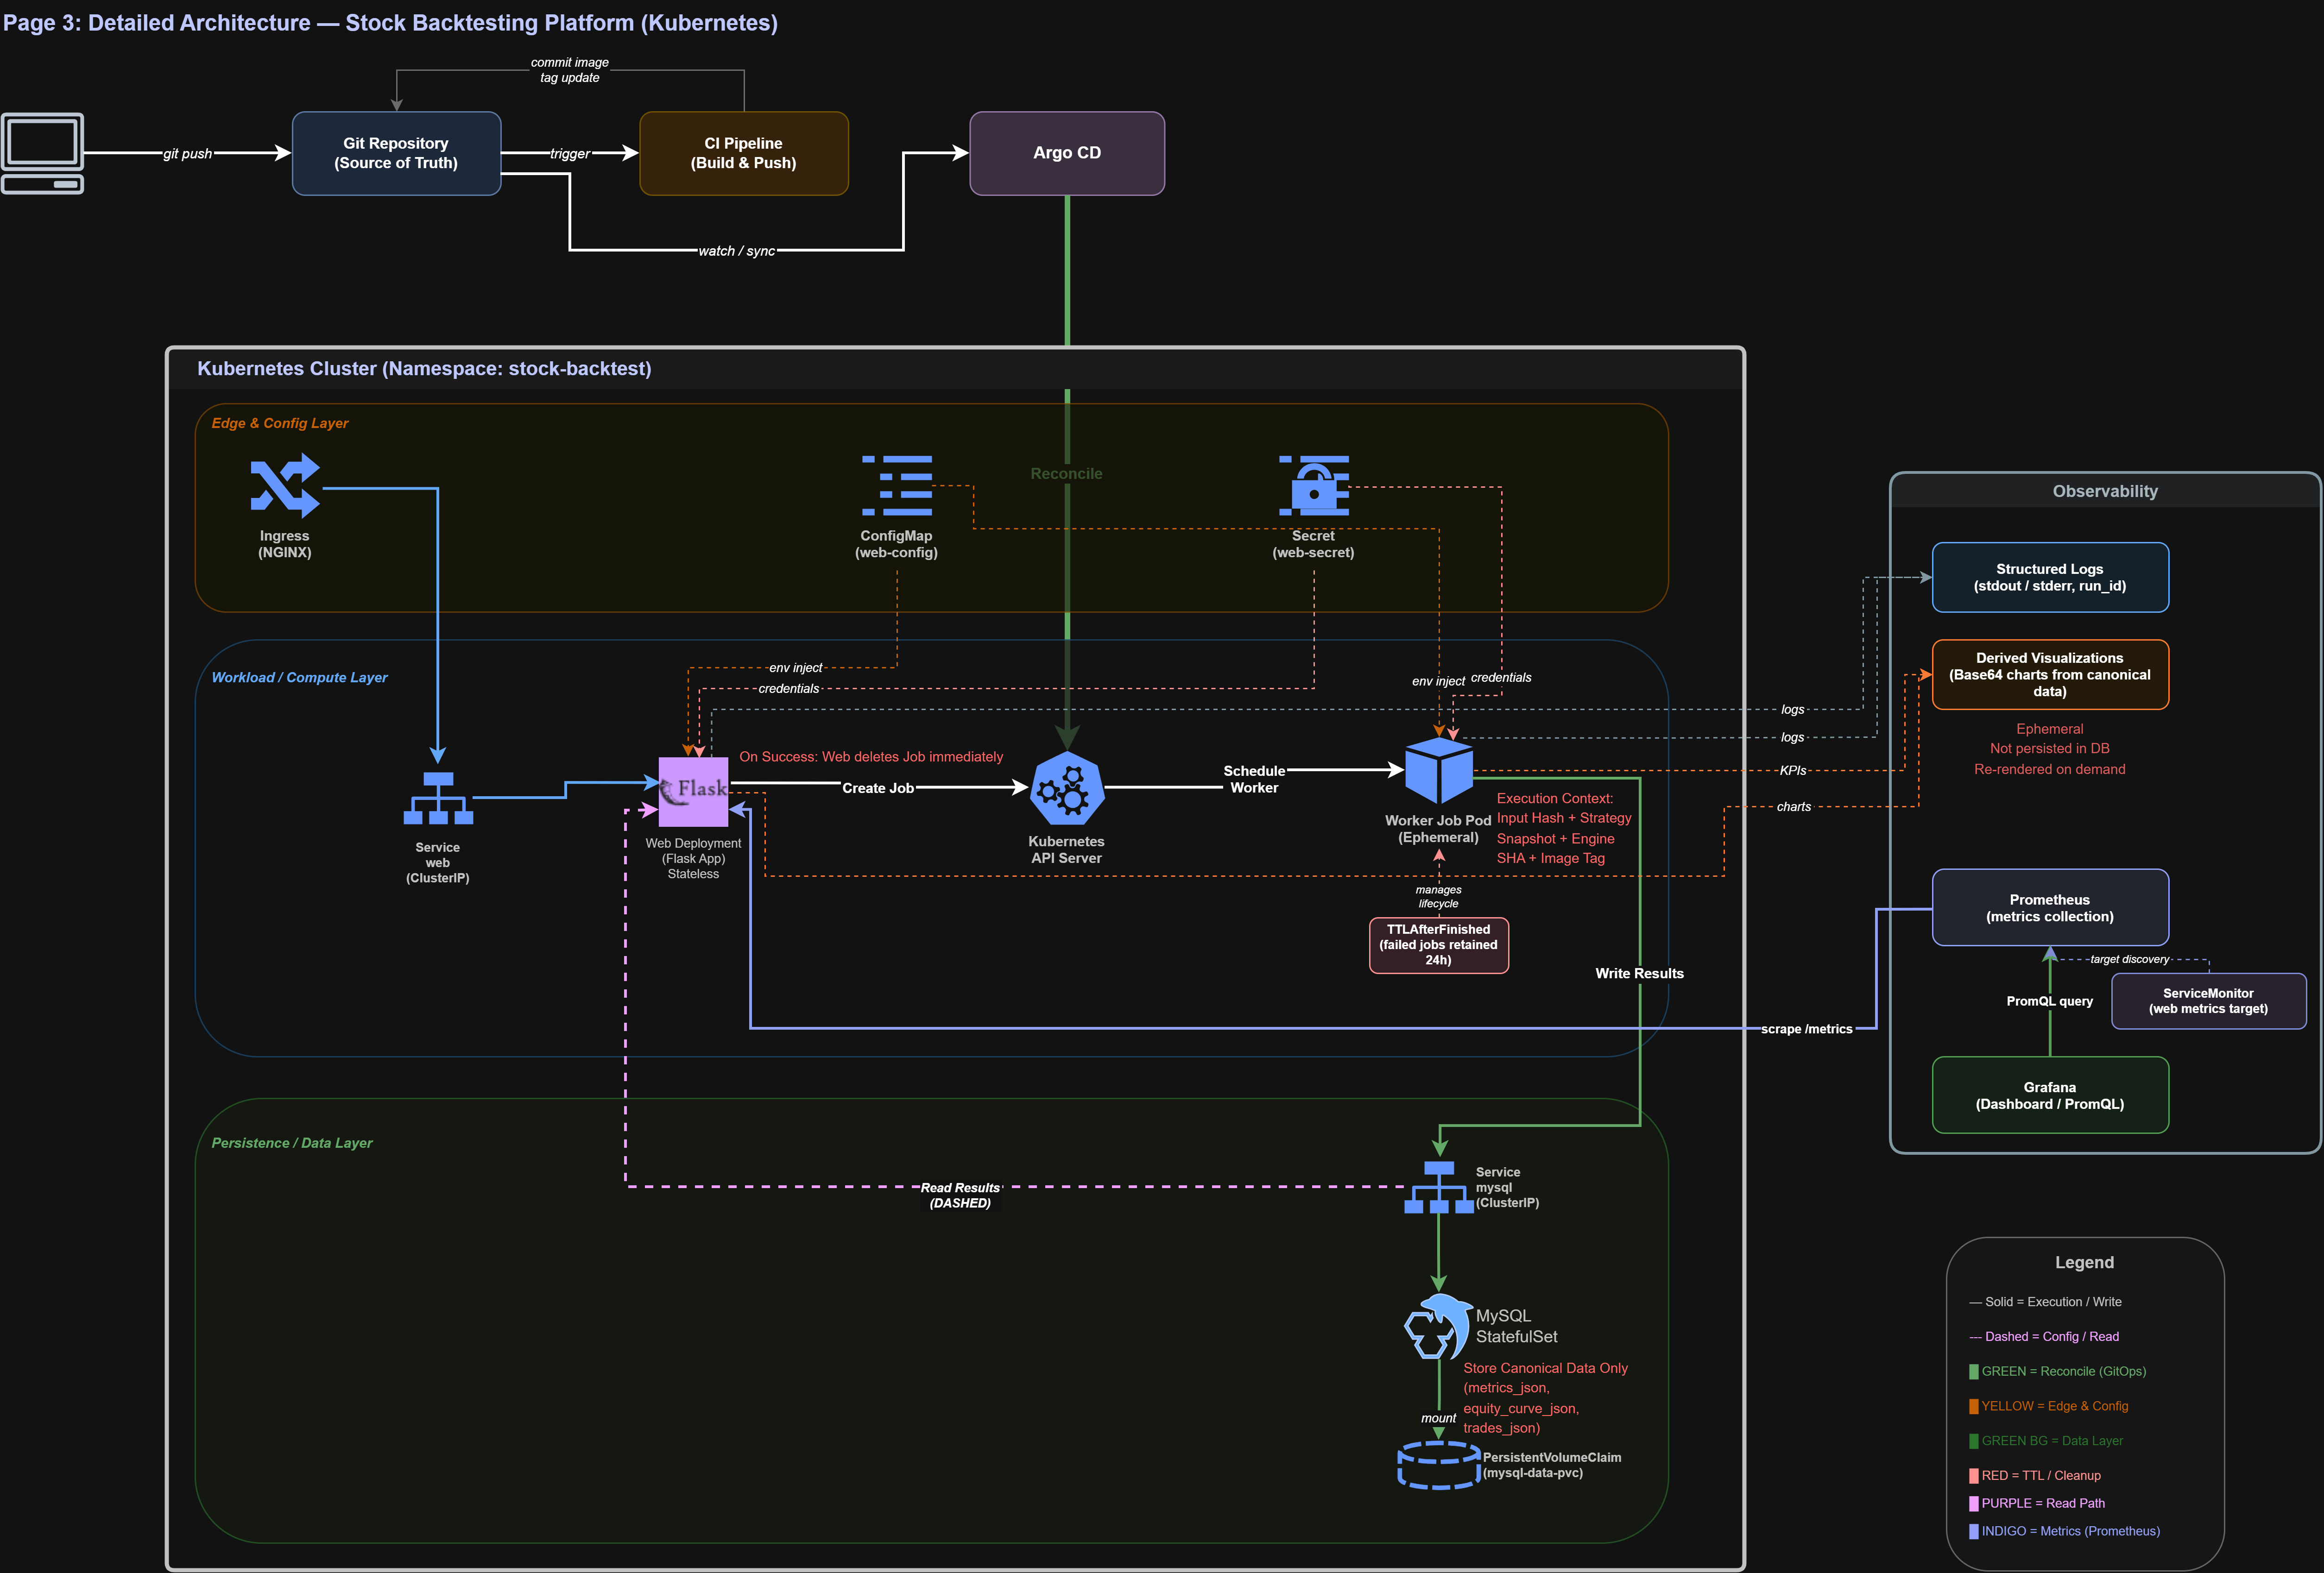
Task: Click the RED TTL / Cleanup legend swatch
Action: tap(1974, 1476)
